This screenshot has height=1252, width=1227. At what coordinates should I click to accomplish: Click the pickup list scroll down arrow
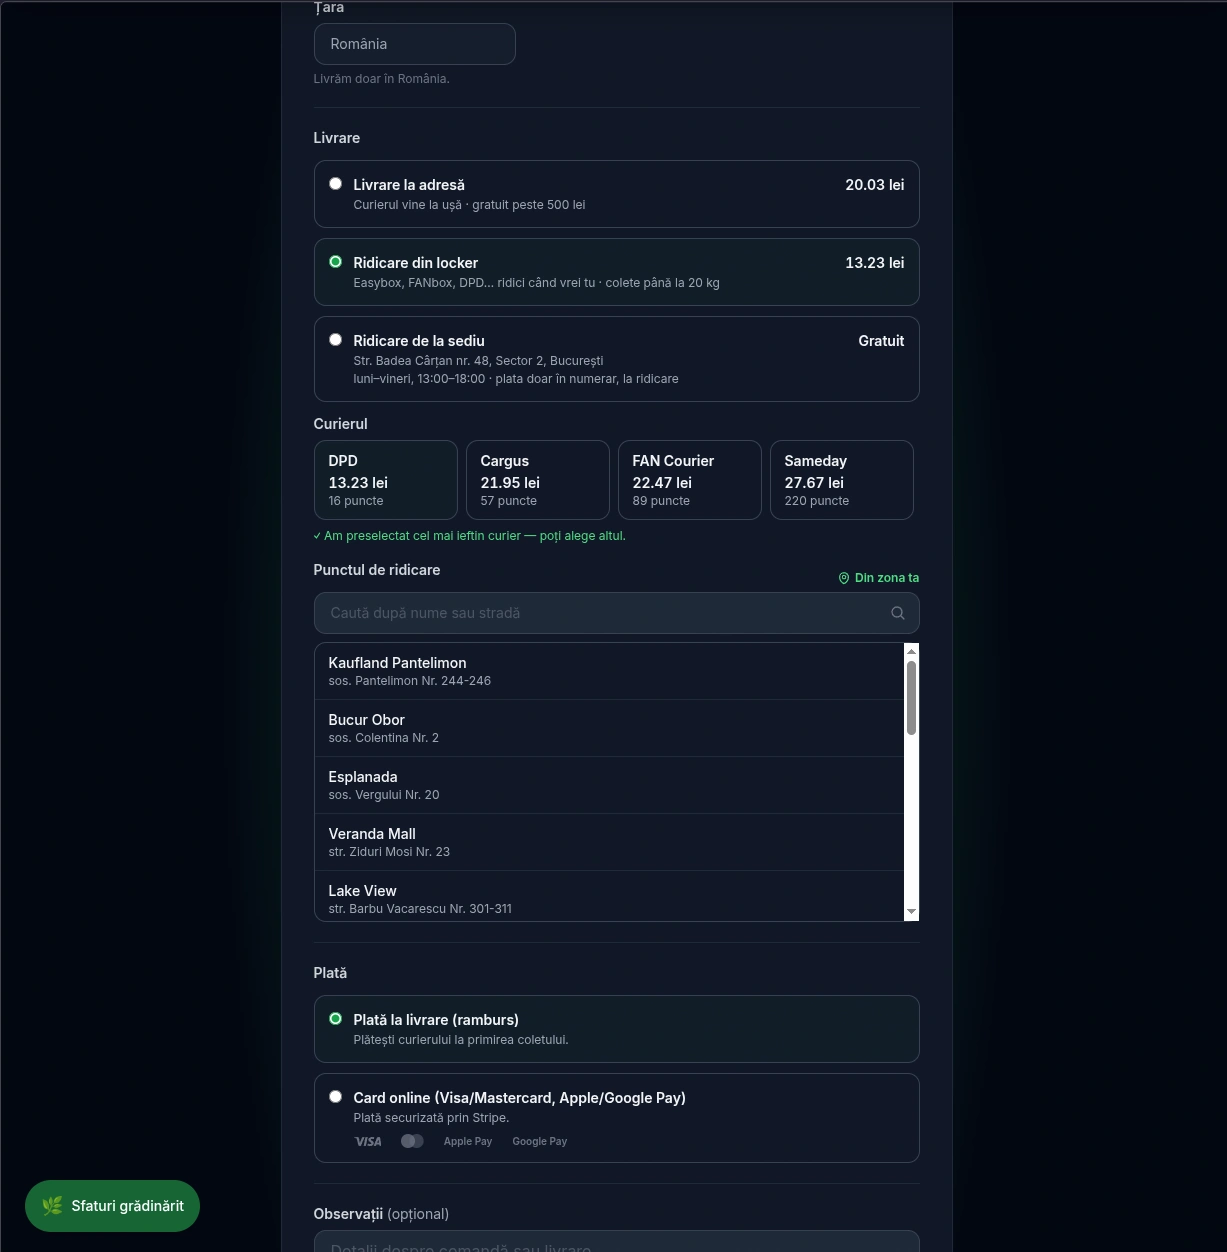click(911, 912)
